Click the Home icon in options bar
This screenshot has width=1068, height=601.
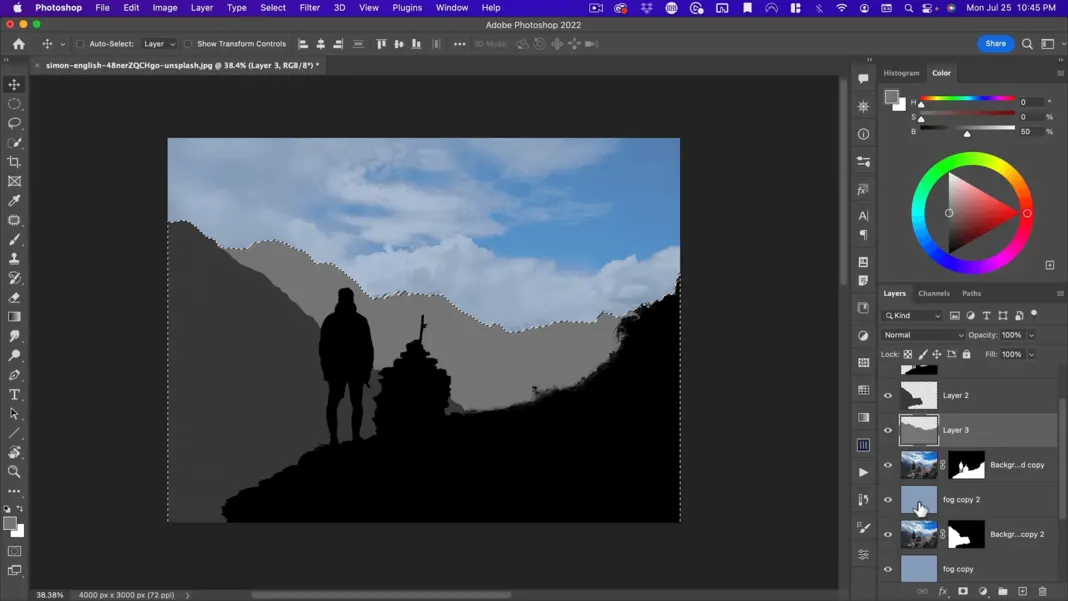click(x=18, y=44)
